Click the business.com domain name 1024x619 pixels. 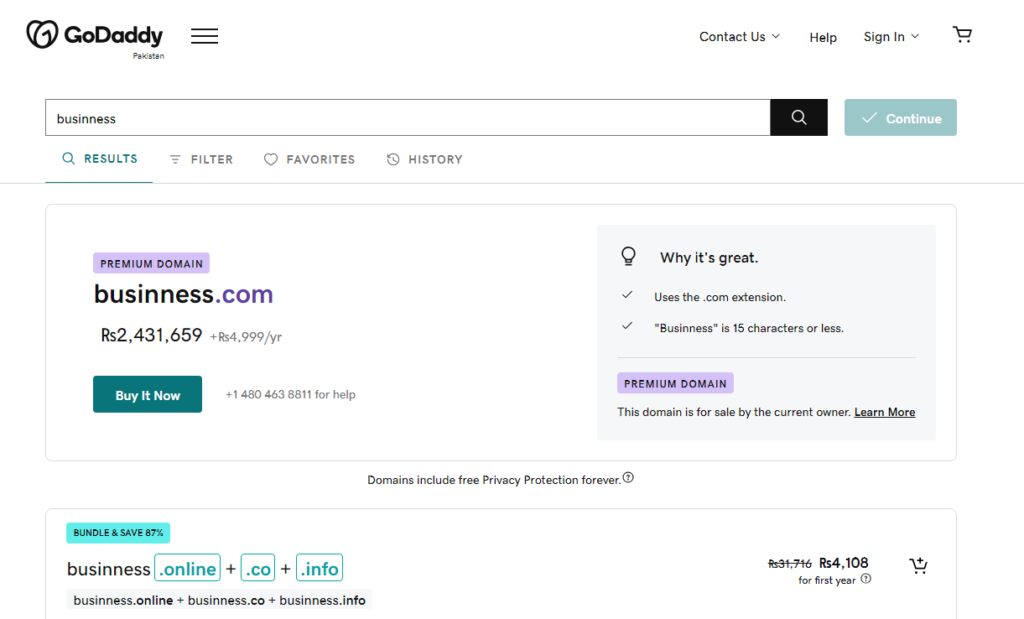[x=184, y=294]
